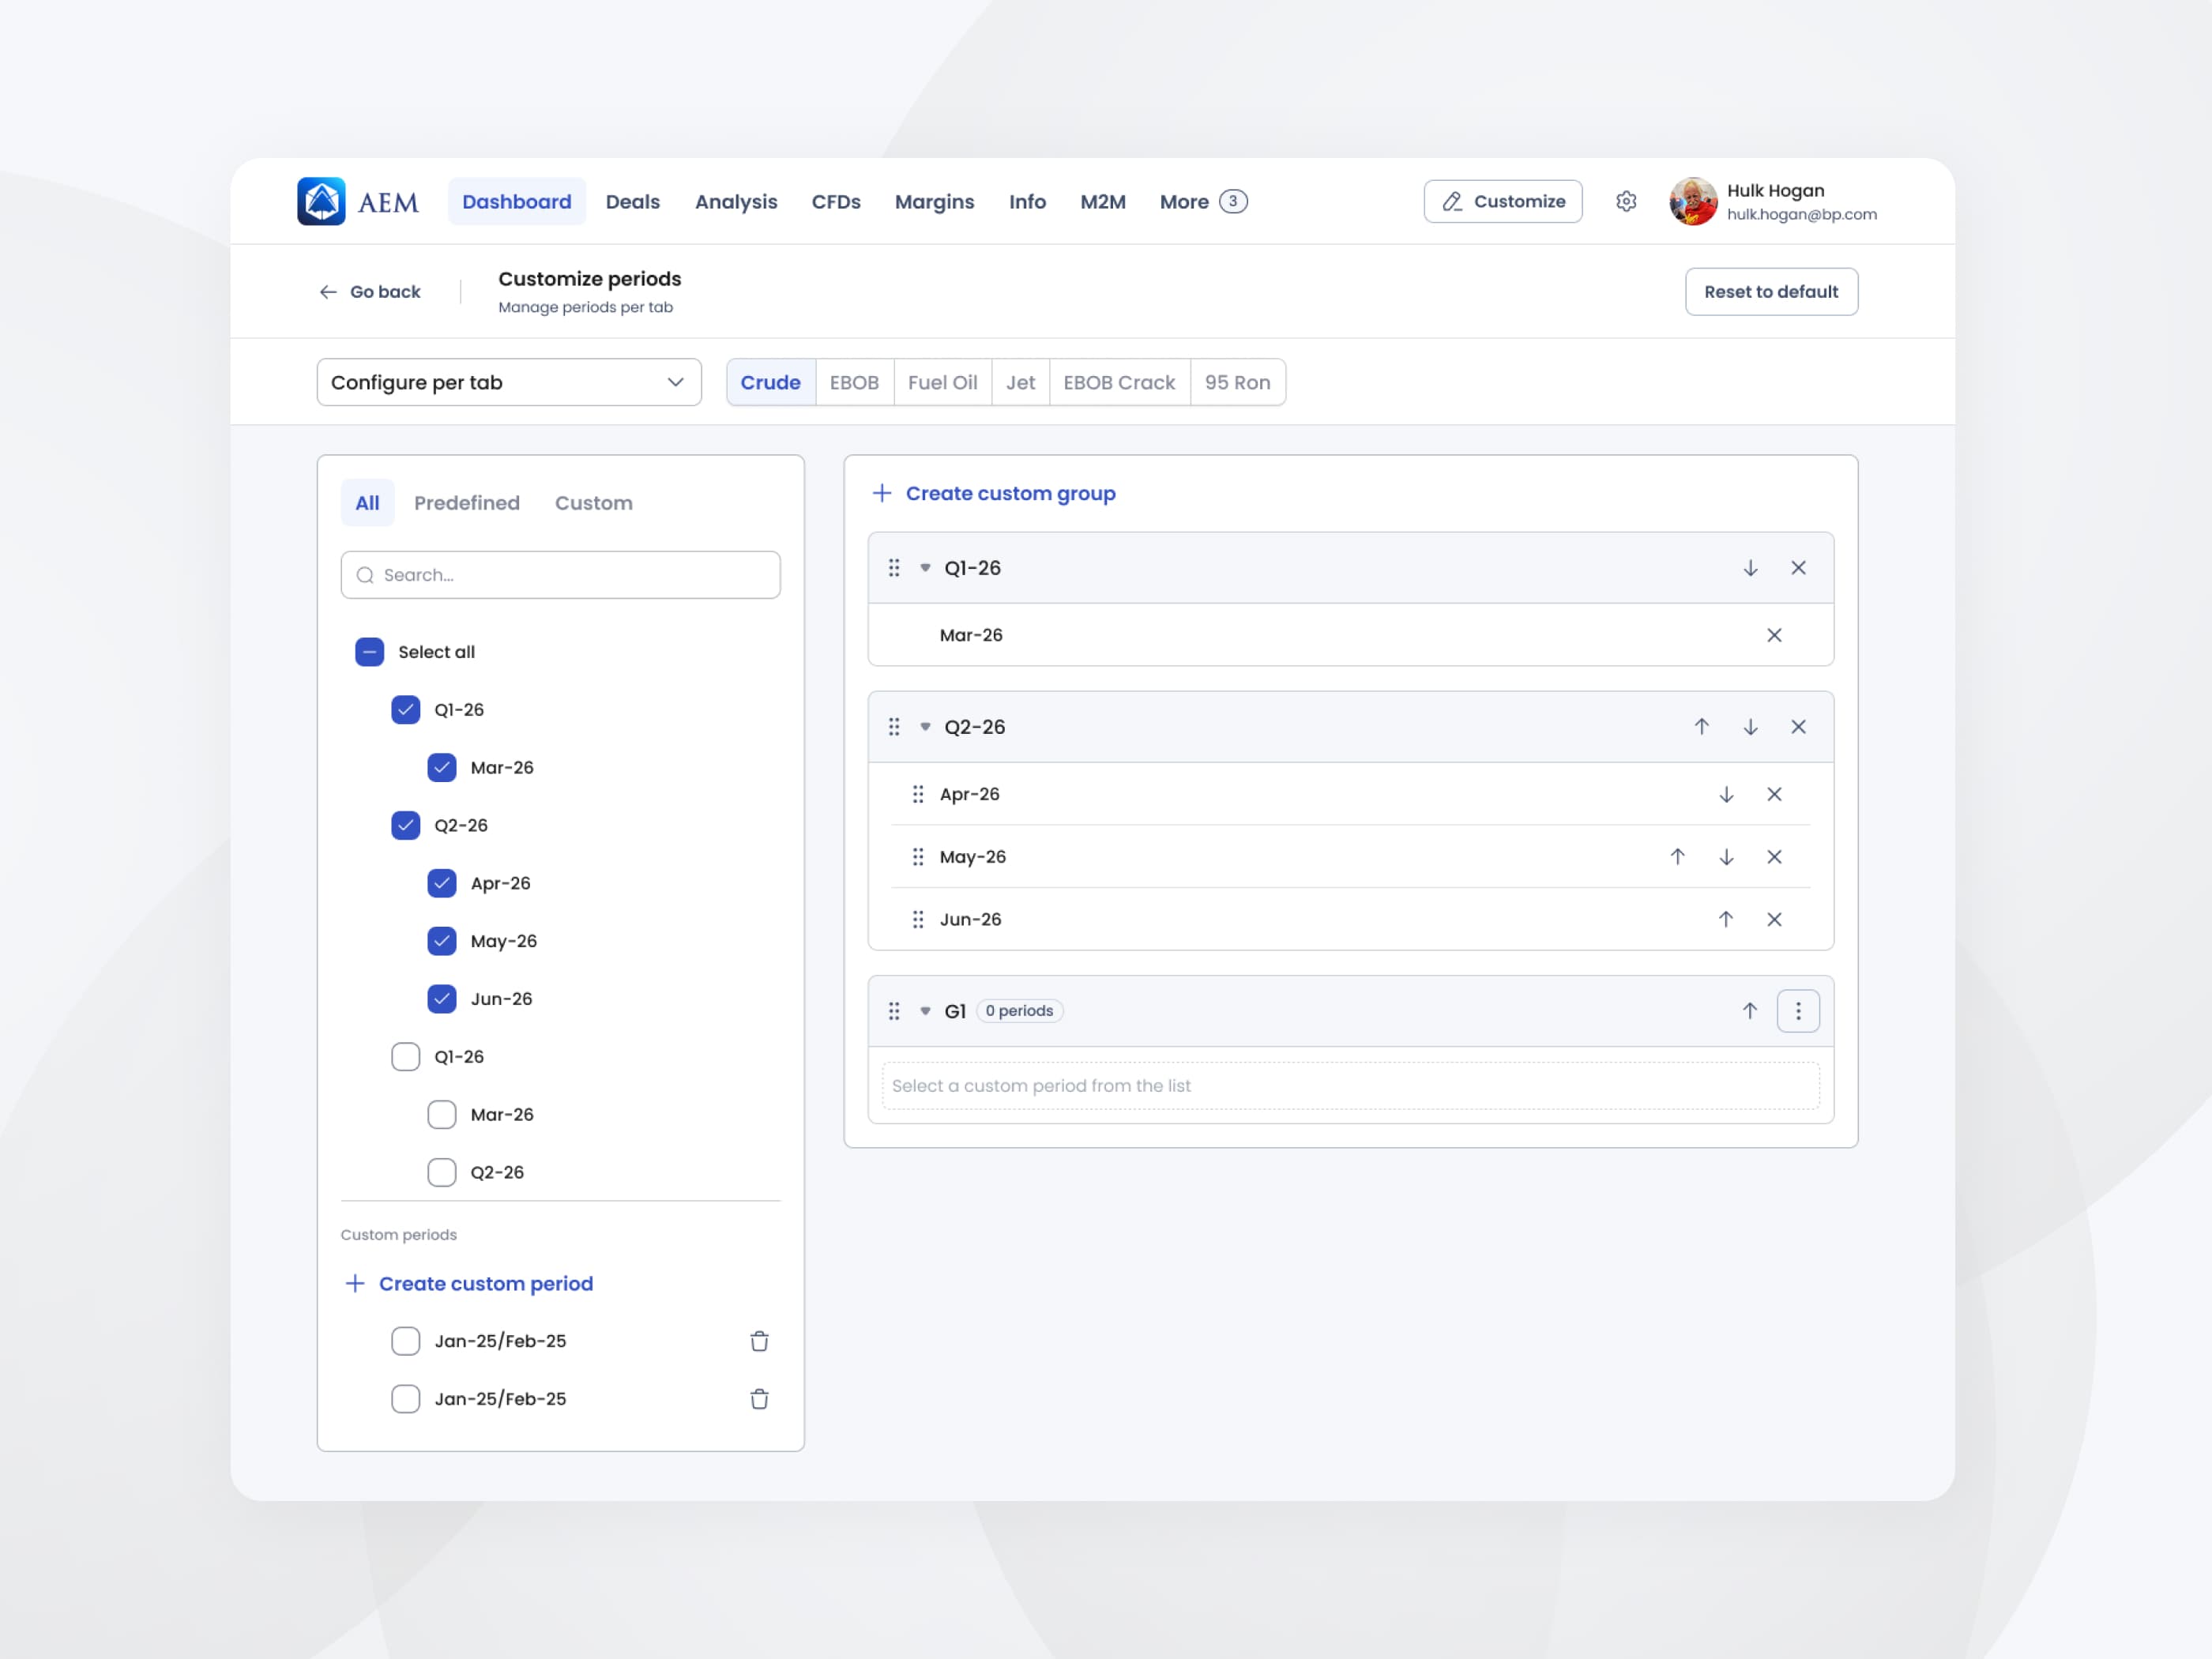Remove Jun-26 from group

pos(1774,919)
